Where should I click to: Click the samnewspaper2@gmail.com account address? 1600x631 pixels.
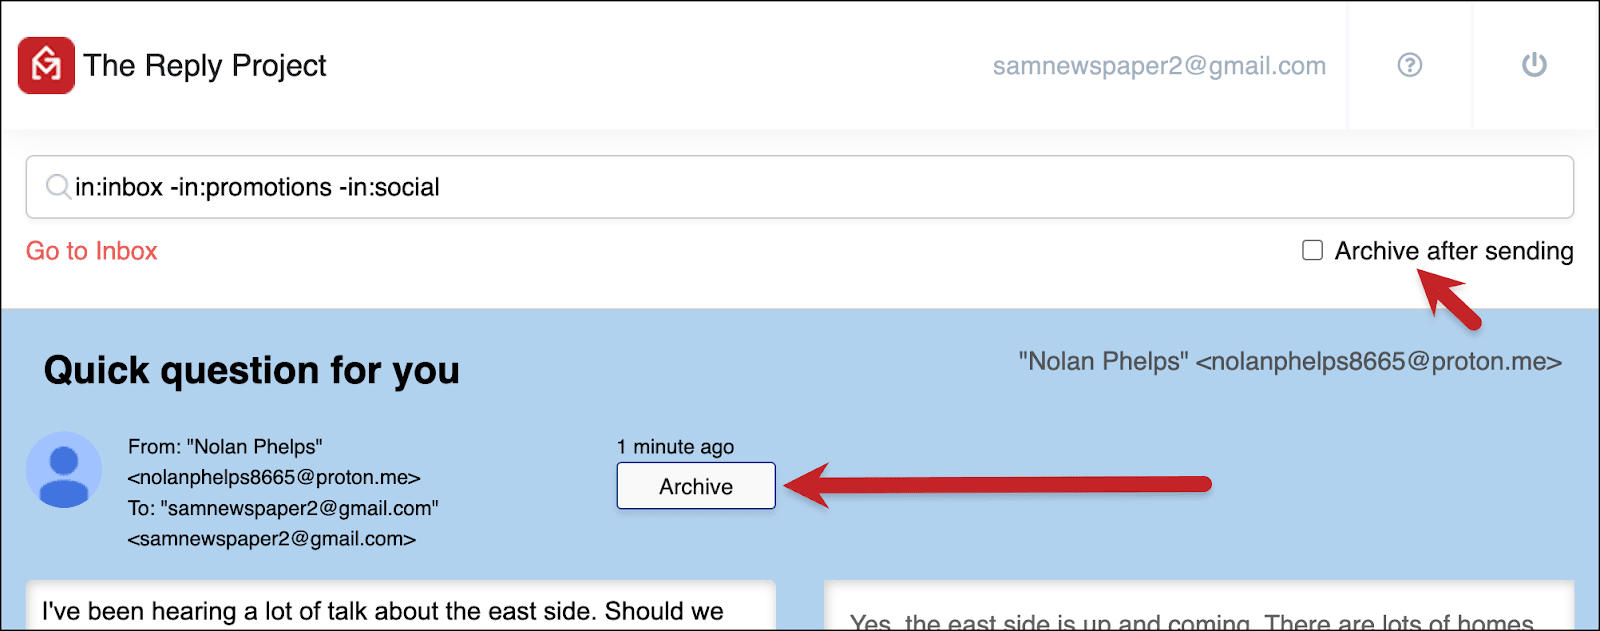tap(1159, 66)
